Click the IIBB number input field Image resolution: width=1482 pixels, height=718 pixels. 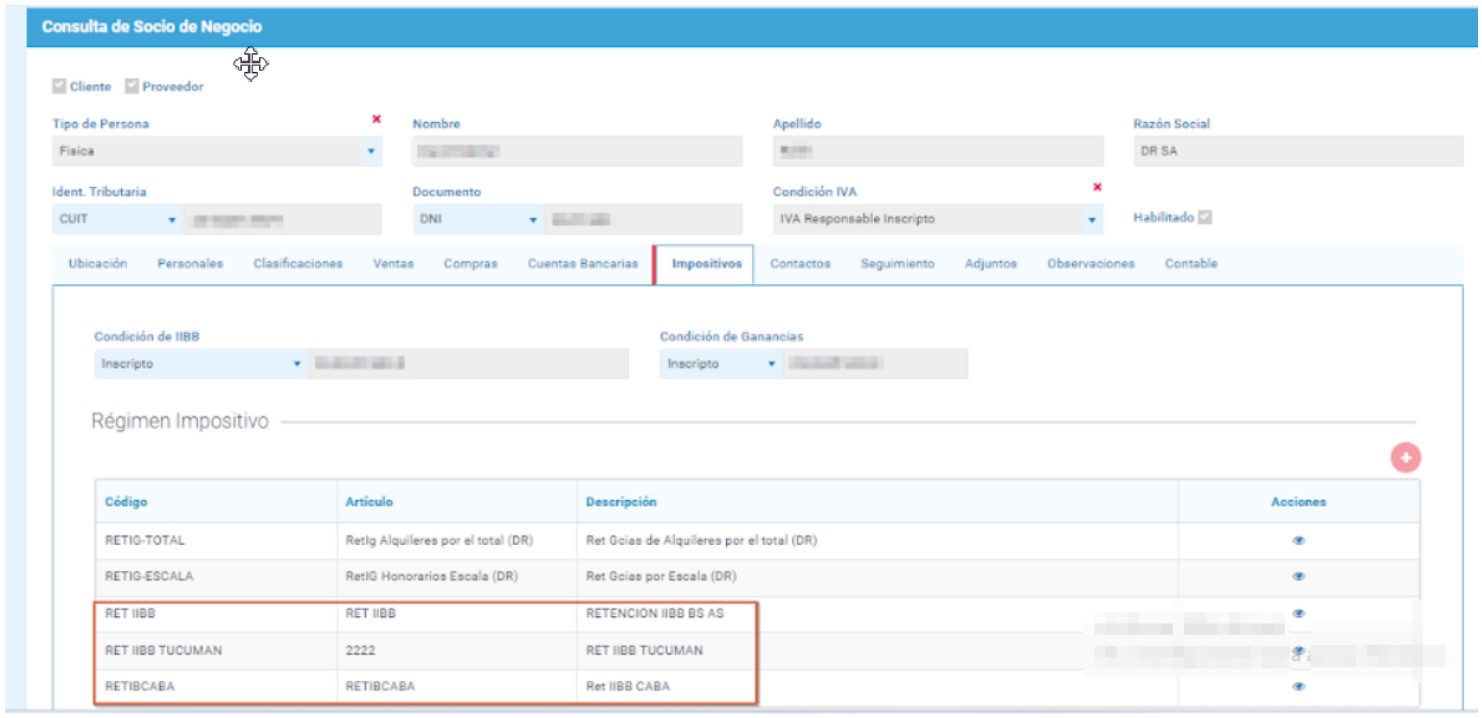click(469, 364)
